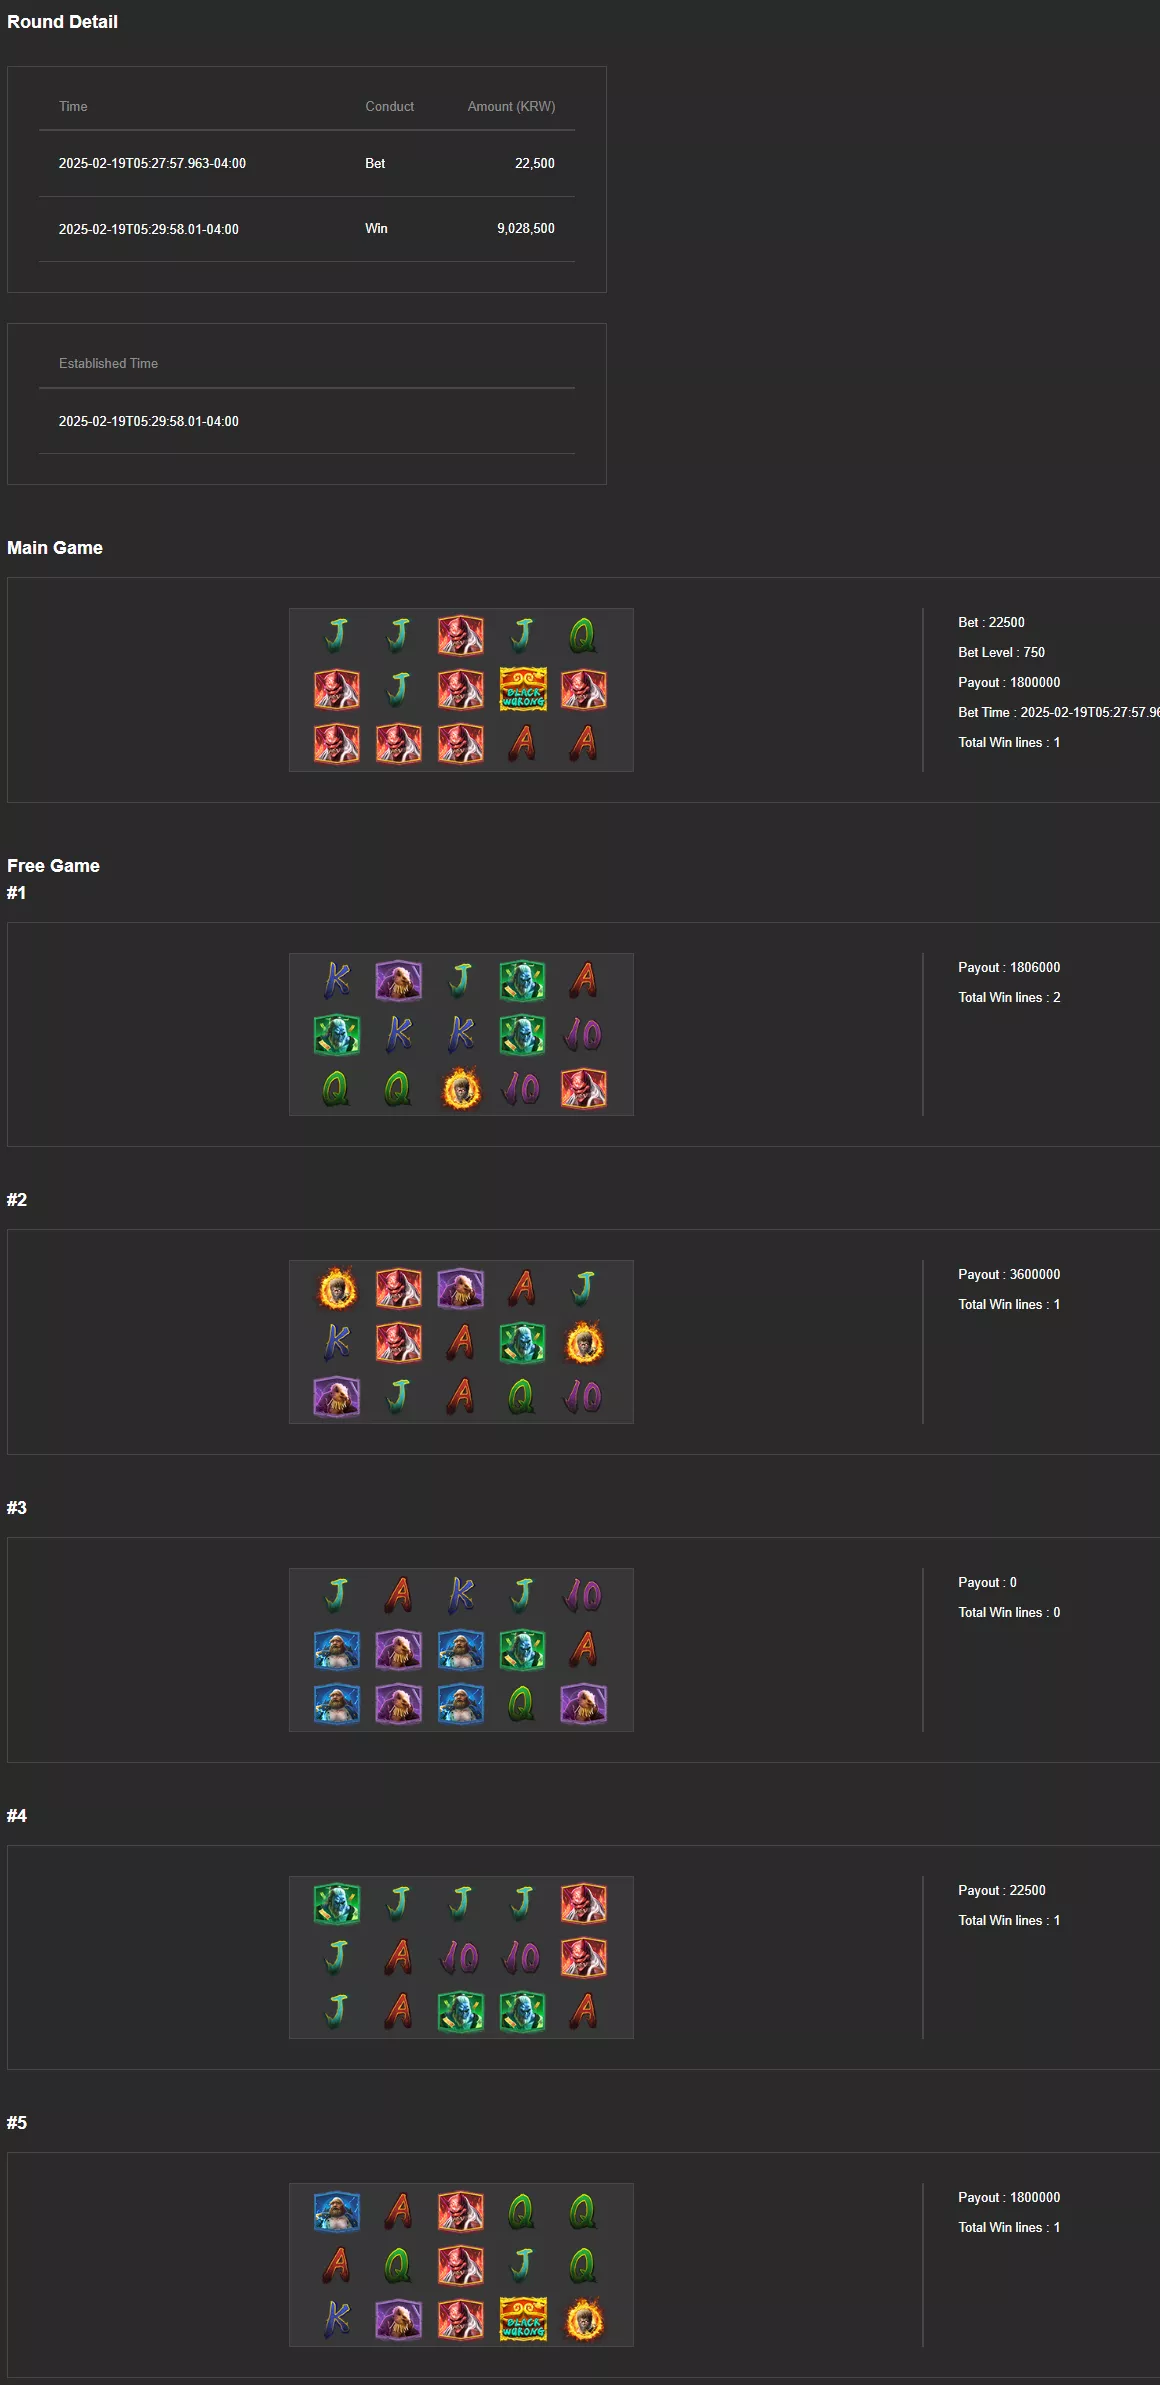Select the Win amount 9,028,500
This screenshot has width=1160, height=2385.
tap(526, 228)
